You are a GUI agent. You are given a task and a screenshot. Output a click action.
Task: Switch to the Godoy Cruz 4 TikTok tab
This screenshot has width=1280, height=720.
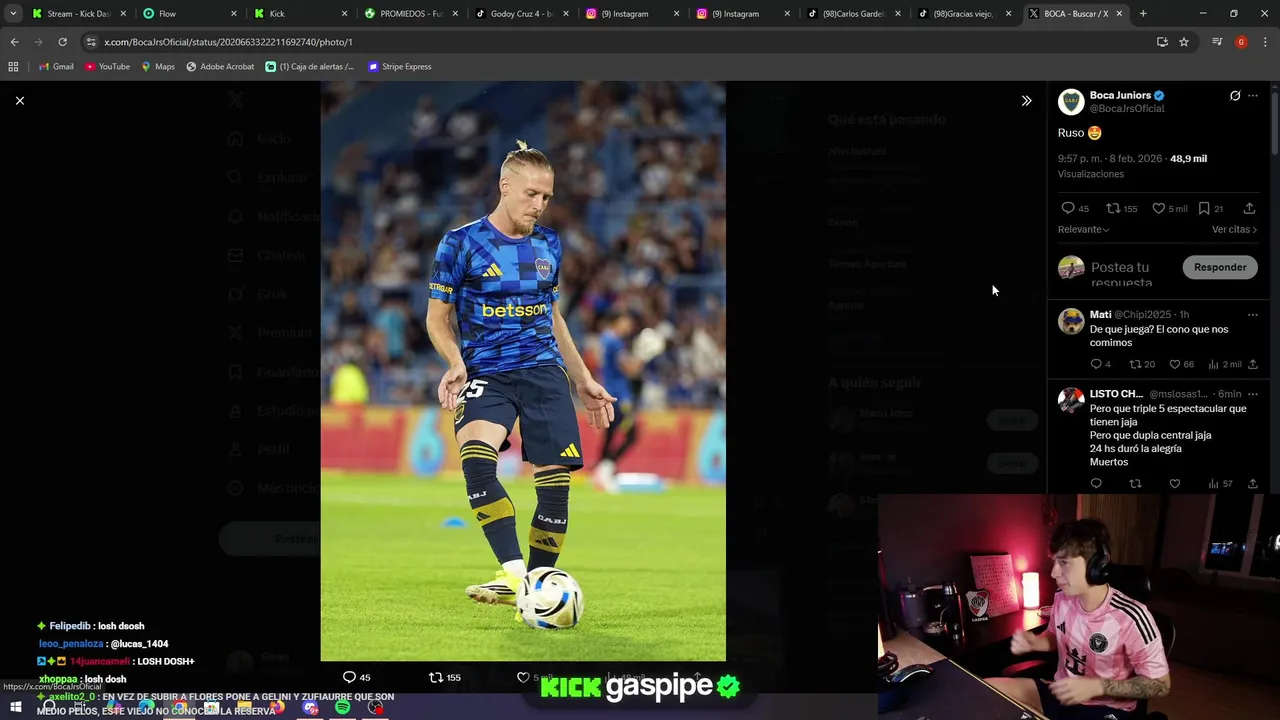(522, 14)
